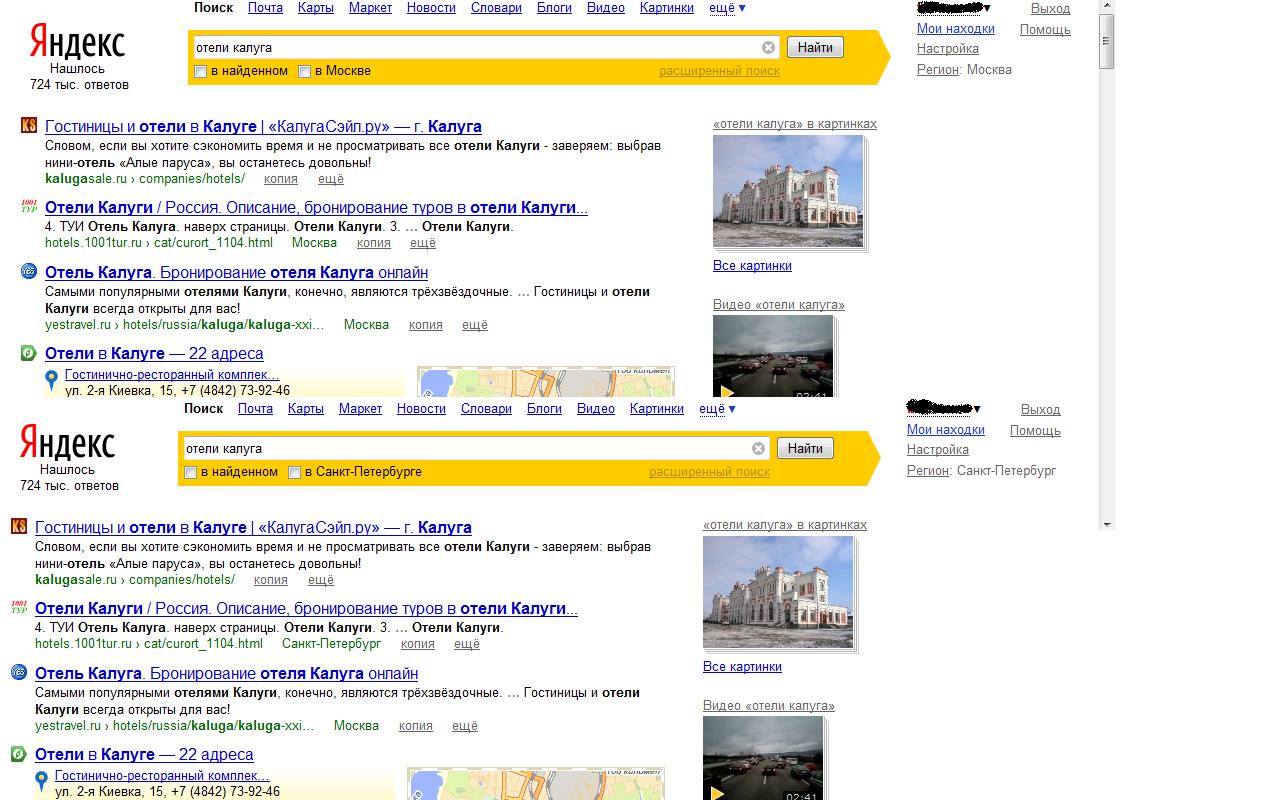The width and height of the screenshot is (1280, 800).
Task: Open the road video thumbnail on the Санкт-Петербург-region page
Action: pos(763,758)
